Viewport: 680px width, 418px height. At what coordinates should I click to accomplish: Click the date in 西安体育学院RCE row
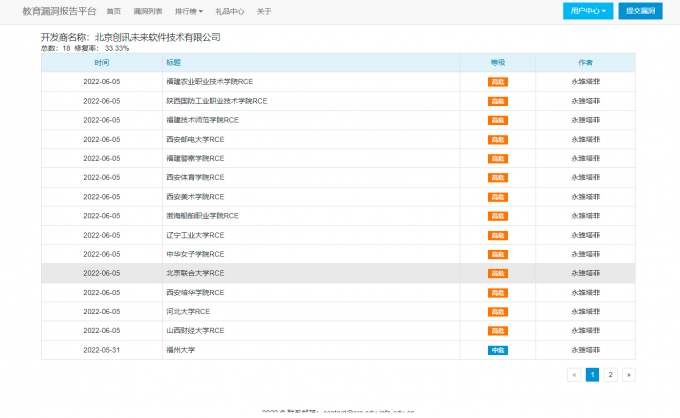(x=101, y=178)
